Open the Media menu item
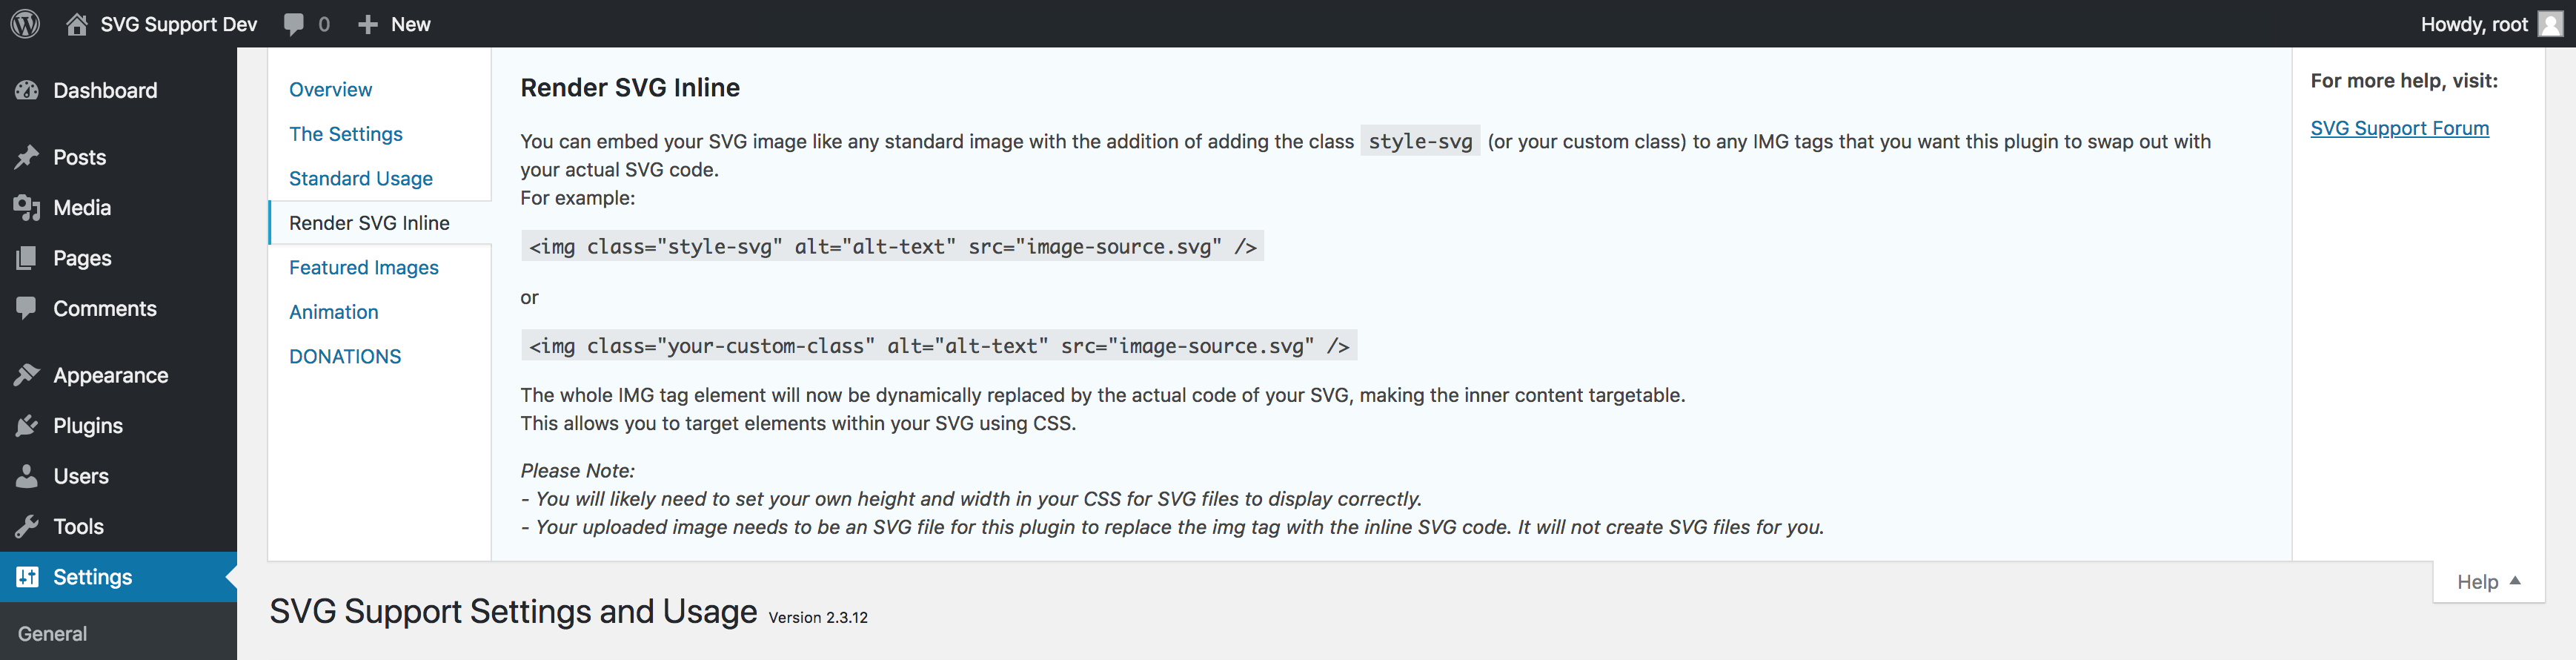This screenshot has height=660, width=2576. click(x=118, y=207)
